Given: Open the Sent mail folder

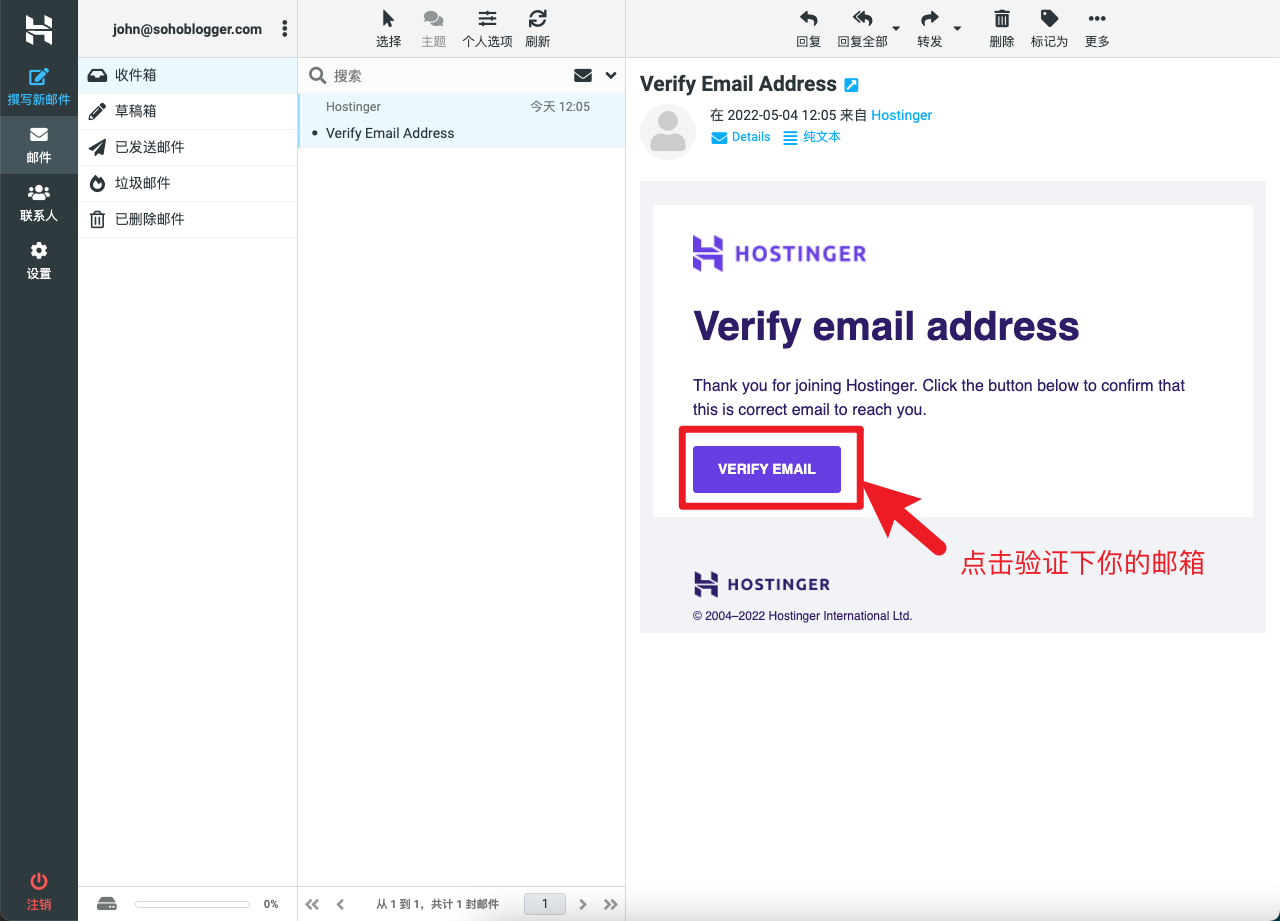Looking at the screenshot, I should (149, 147).
